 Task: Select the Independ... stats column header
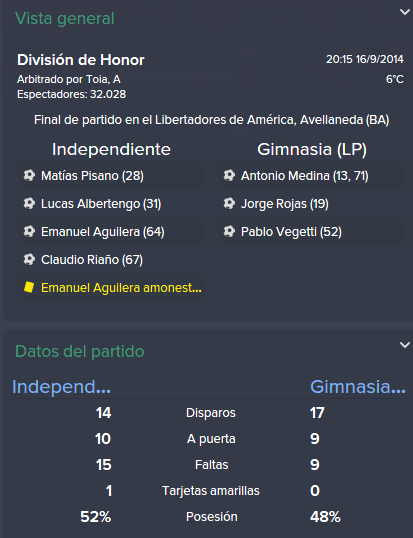pyautogui.click(x=61, y=387)
